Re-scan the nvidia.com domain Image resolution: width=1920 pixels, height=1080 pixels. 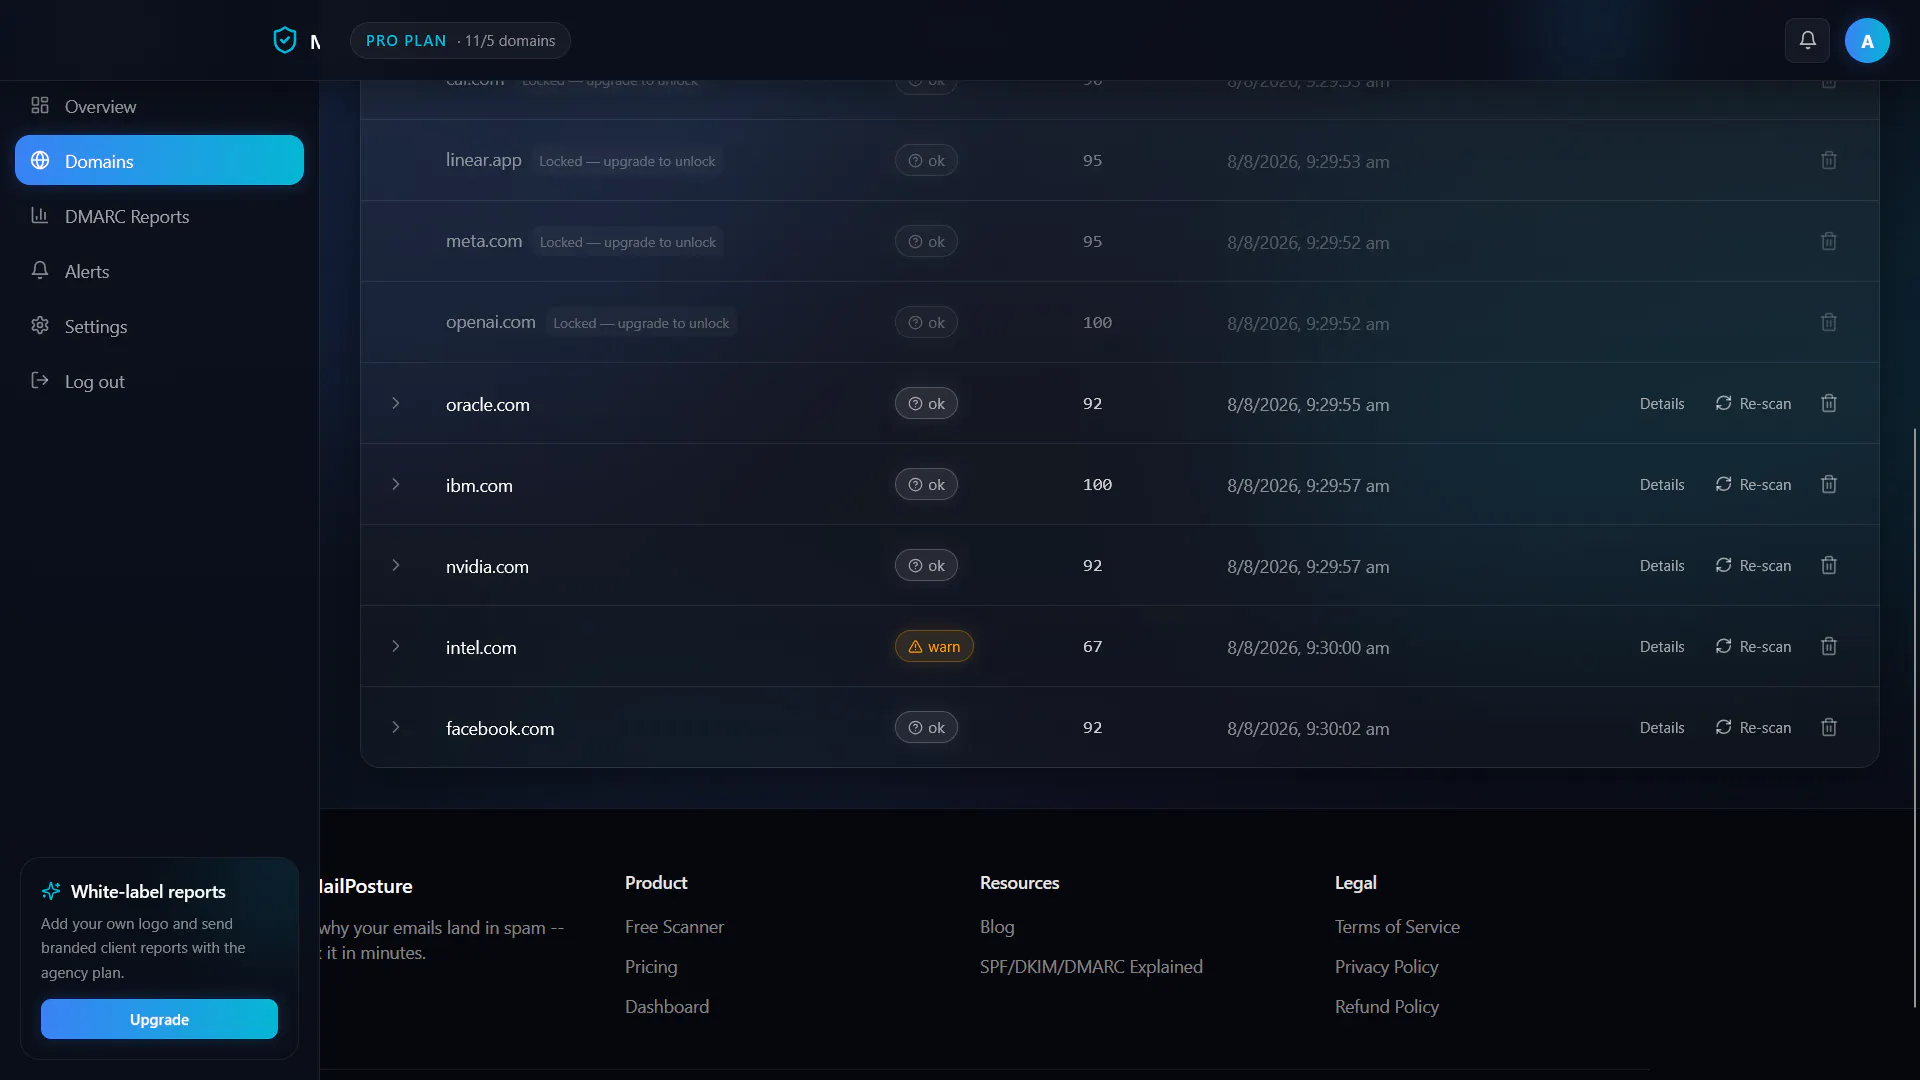coord(1753,565)
